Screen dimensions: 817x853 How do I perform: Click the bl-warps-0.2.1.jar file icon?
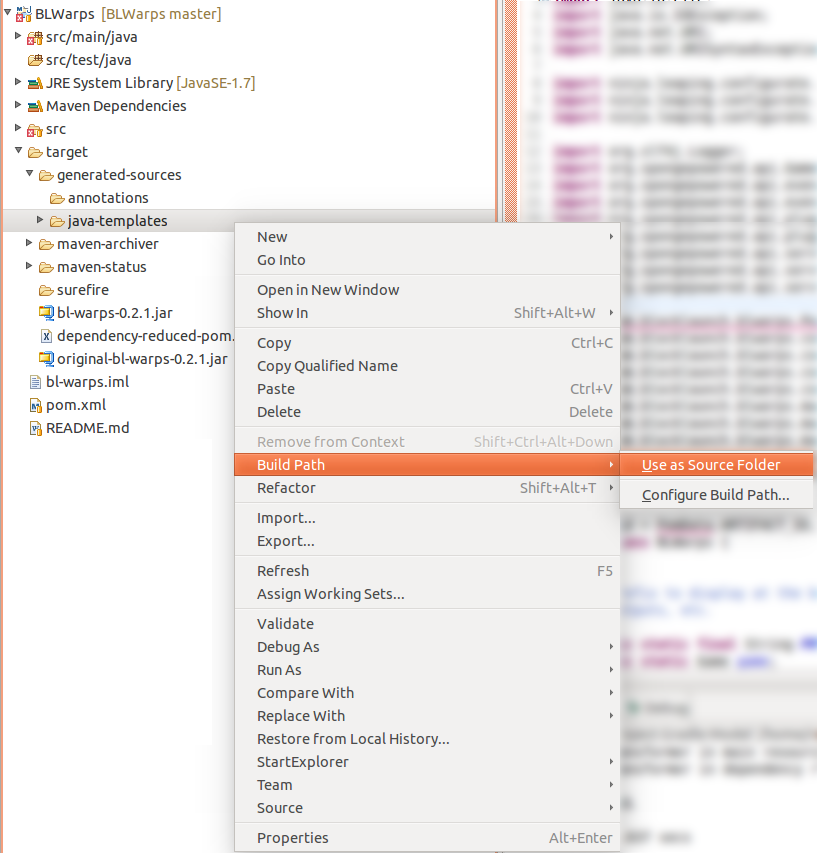[46, 313]
